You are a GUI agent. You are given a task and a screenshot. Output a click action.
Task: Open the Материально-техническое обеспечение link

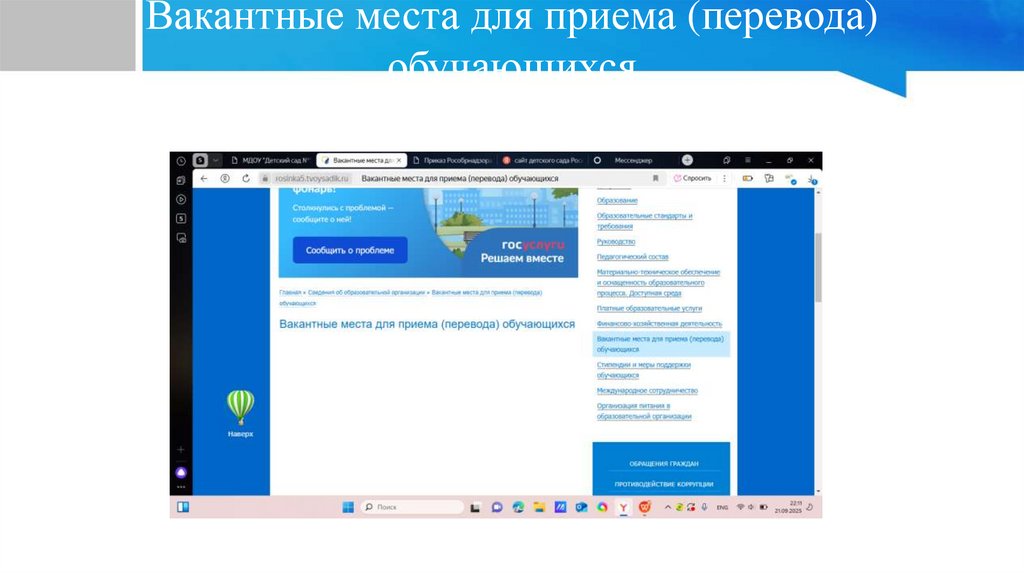pos(658,282)
